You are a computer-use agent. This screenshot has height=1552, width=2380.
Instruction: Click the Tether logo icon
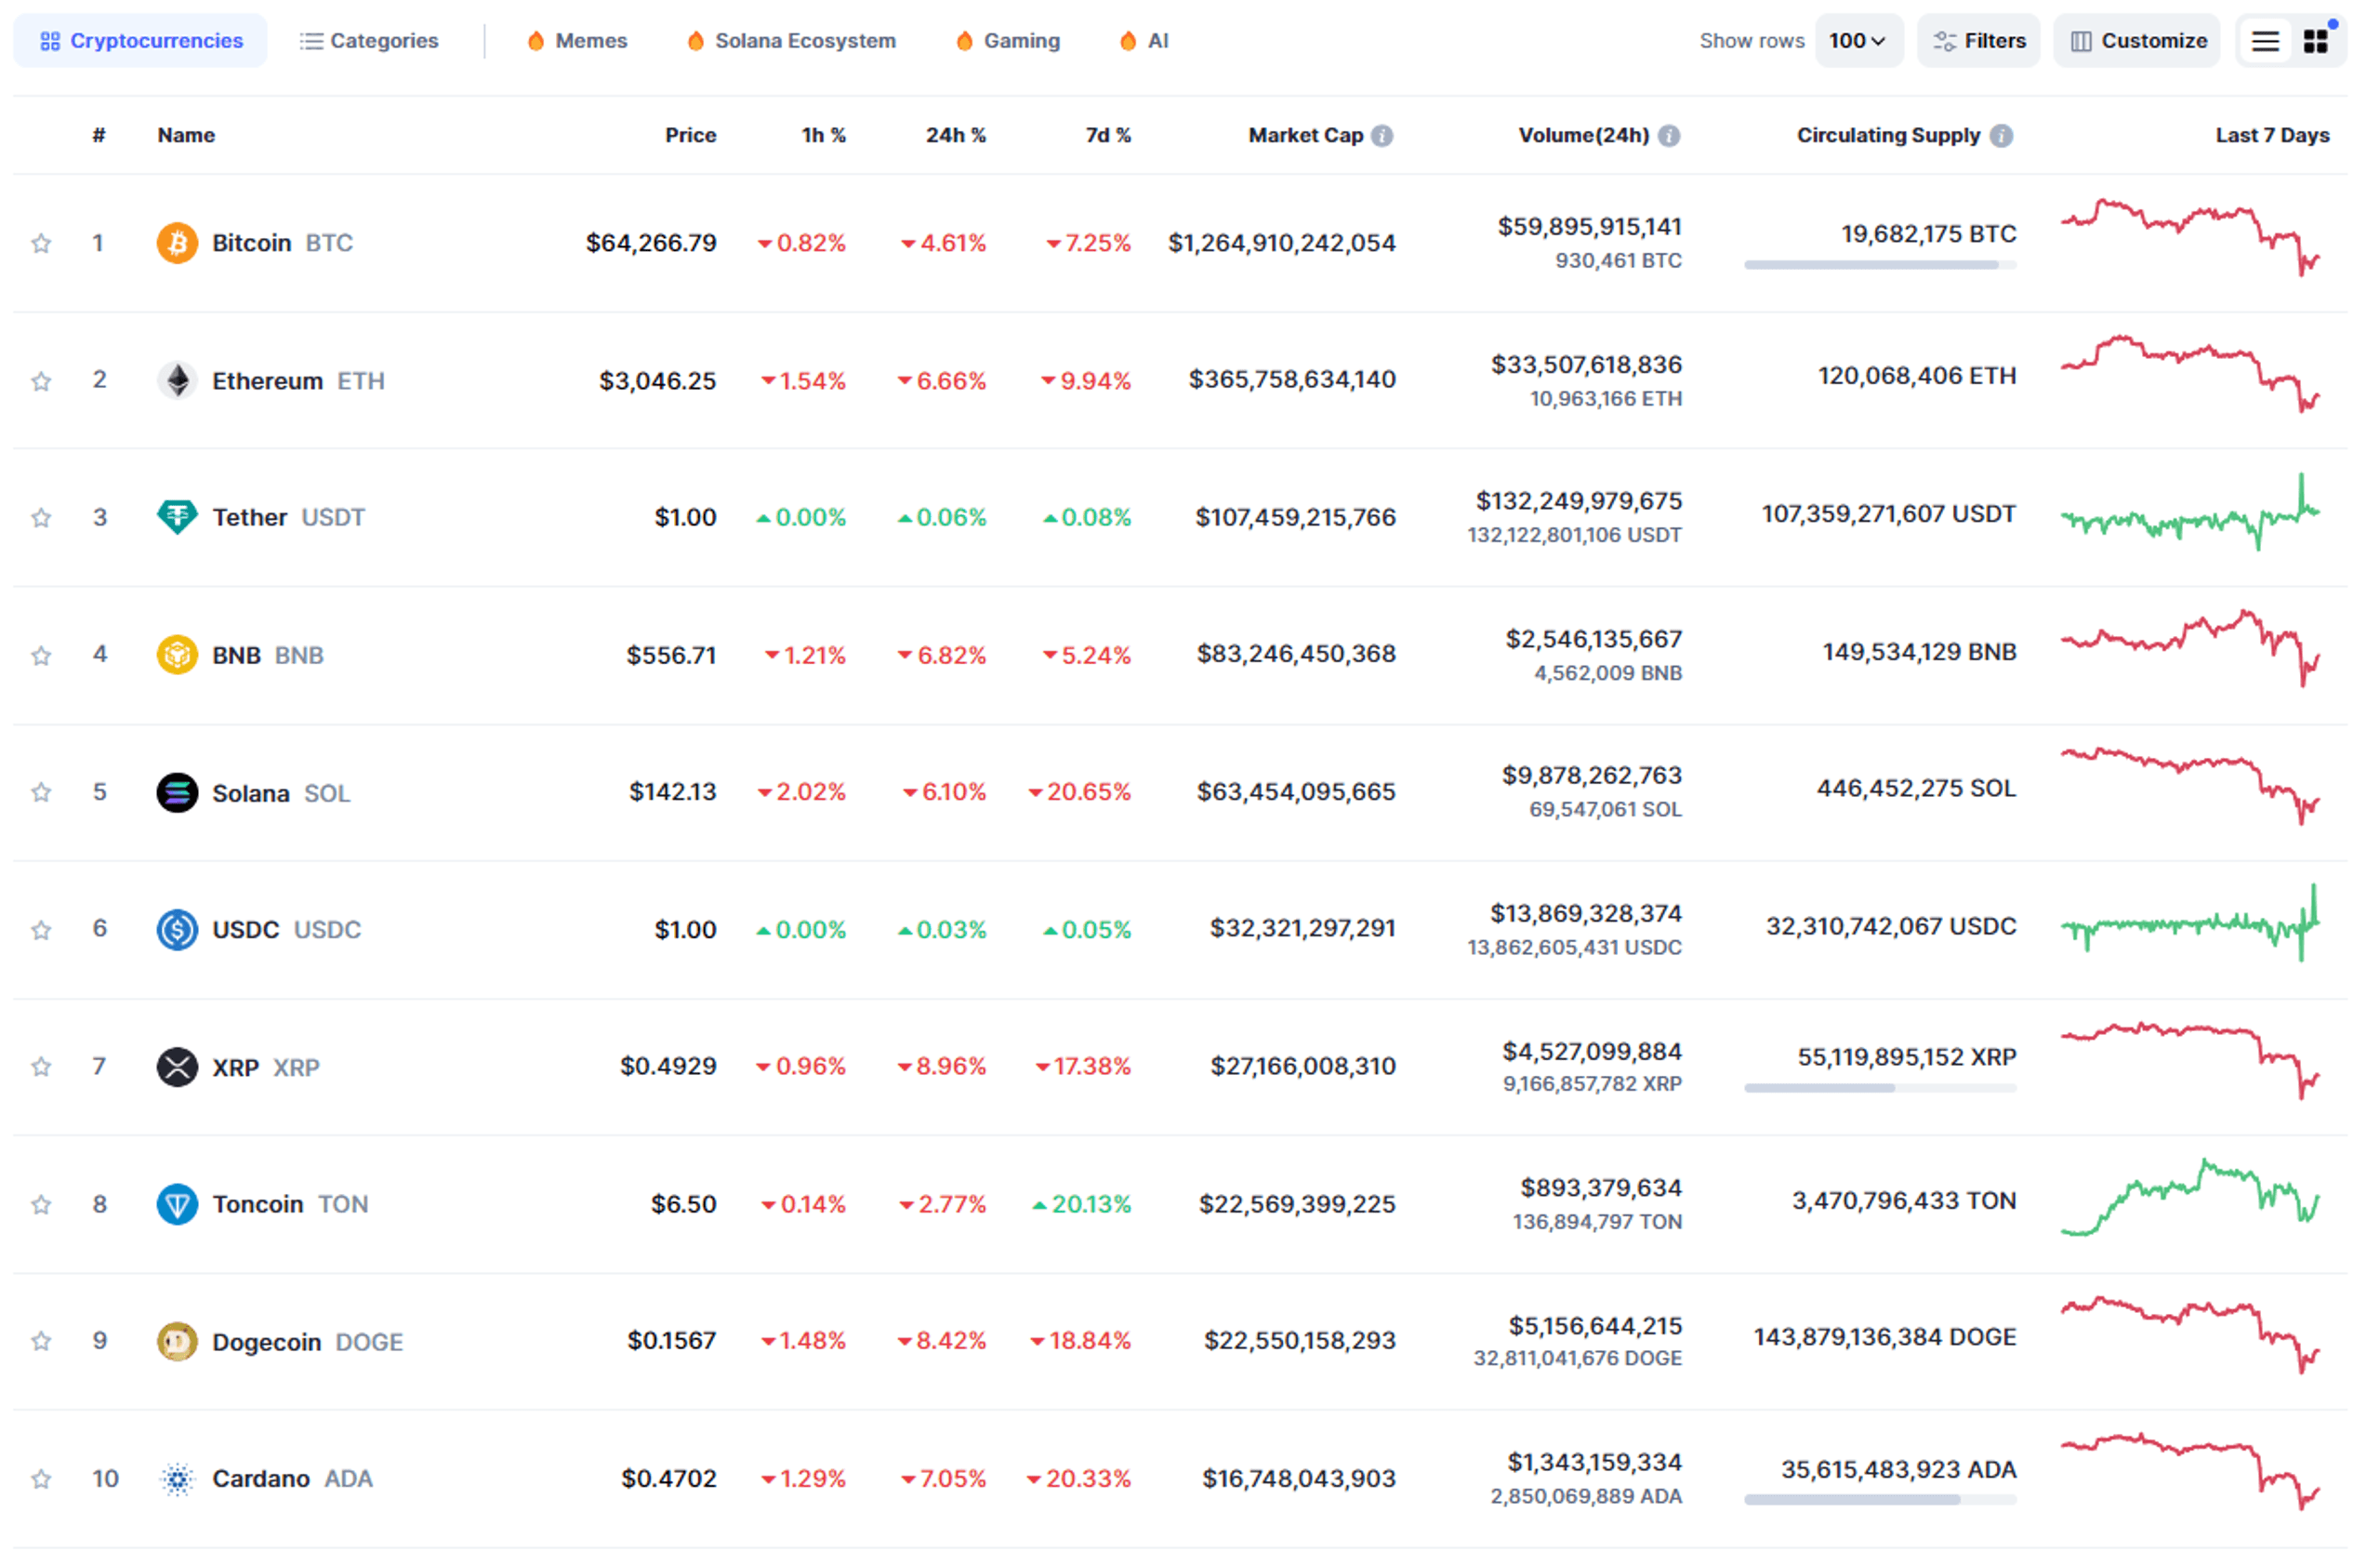(x=178, y=519)
